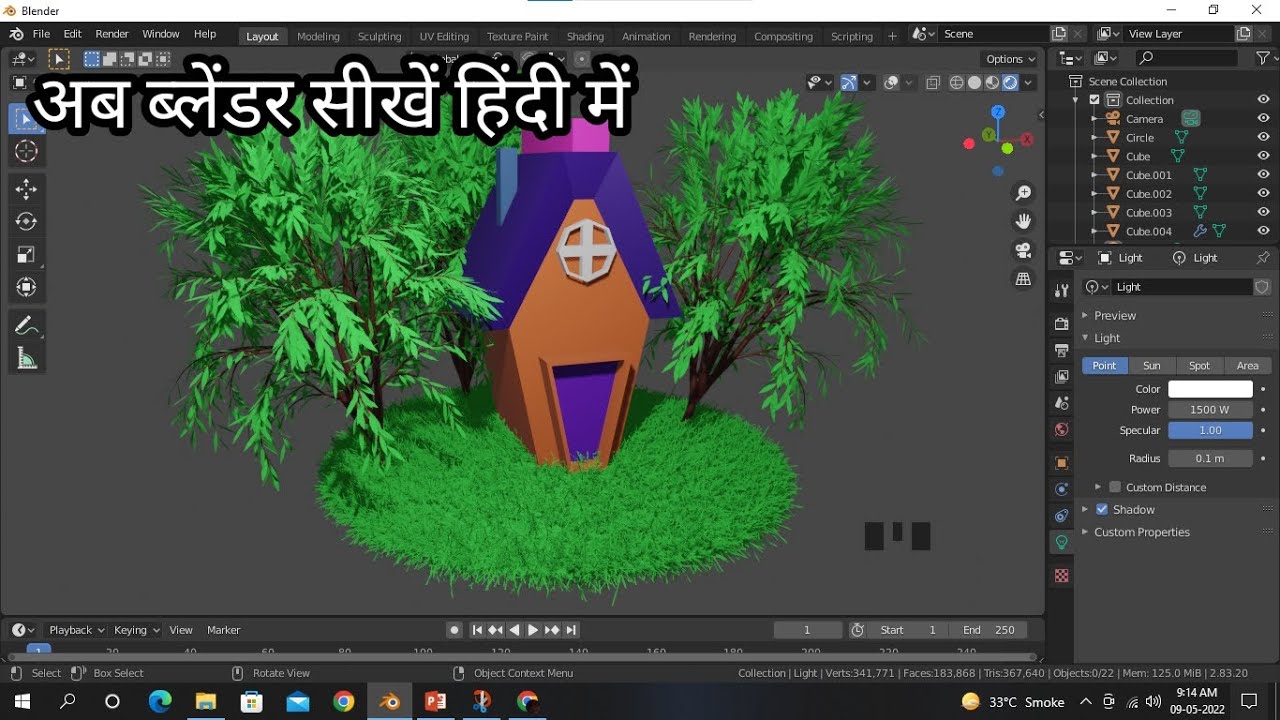The height and width of the screenshot is (720, 1280).
Task: Click the Specular slider field
Action: click(x=1210, y=430)
